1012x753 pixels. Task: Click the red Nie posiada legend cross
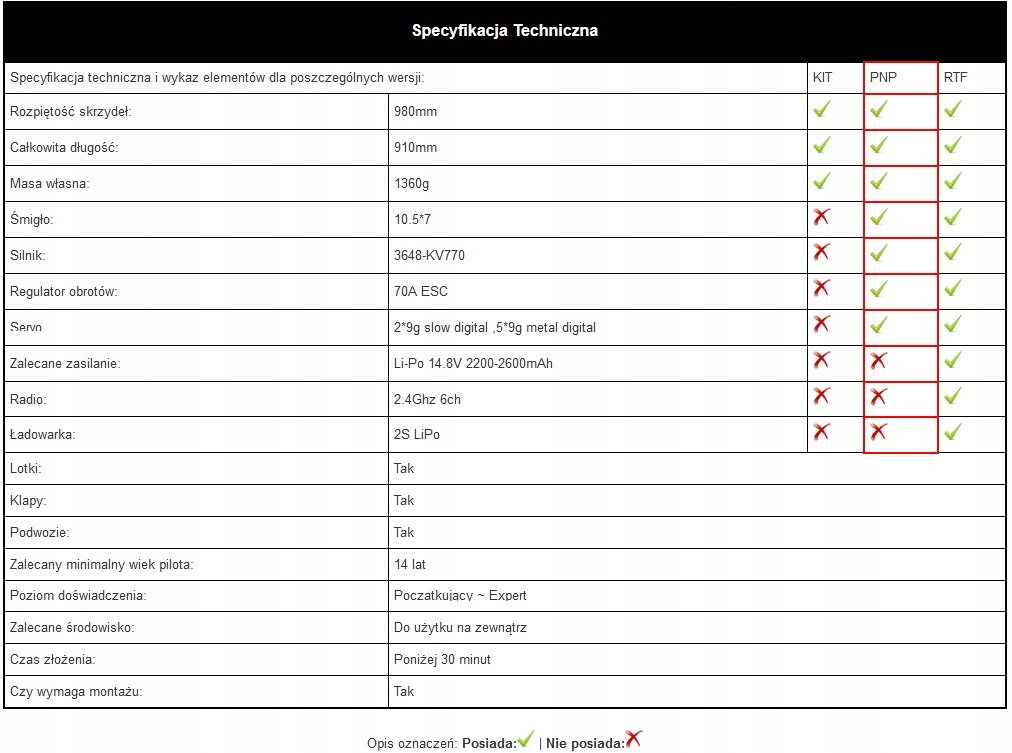point(634,739)
